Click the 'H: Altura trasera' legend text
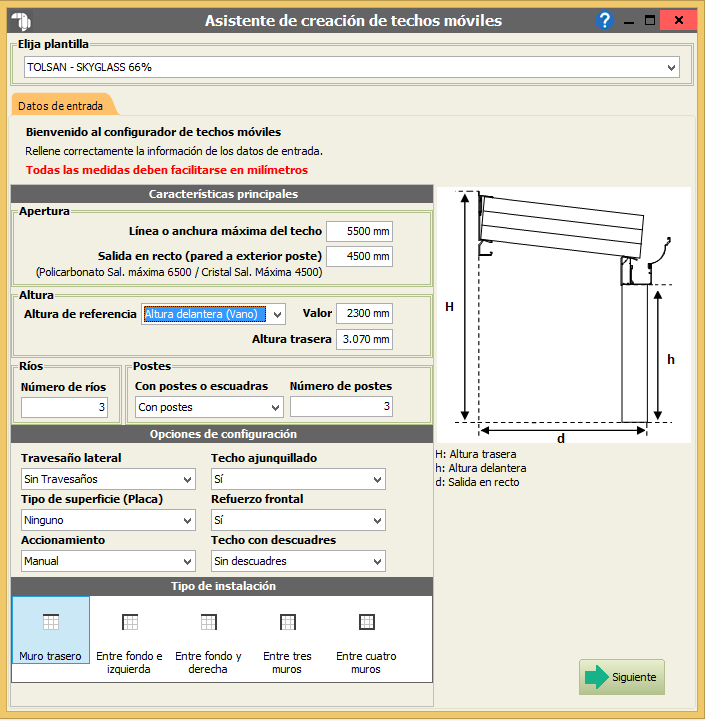Screen dimensions: 705x721 (x=476, y=454)
